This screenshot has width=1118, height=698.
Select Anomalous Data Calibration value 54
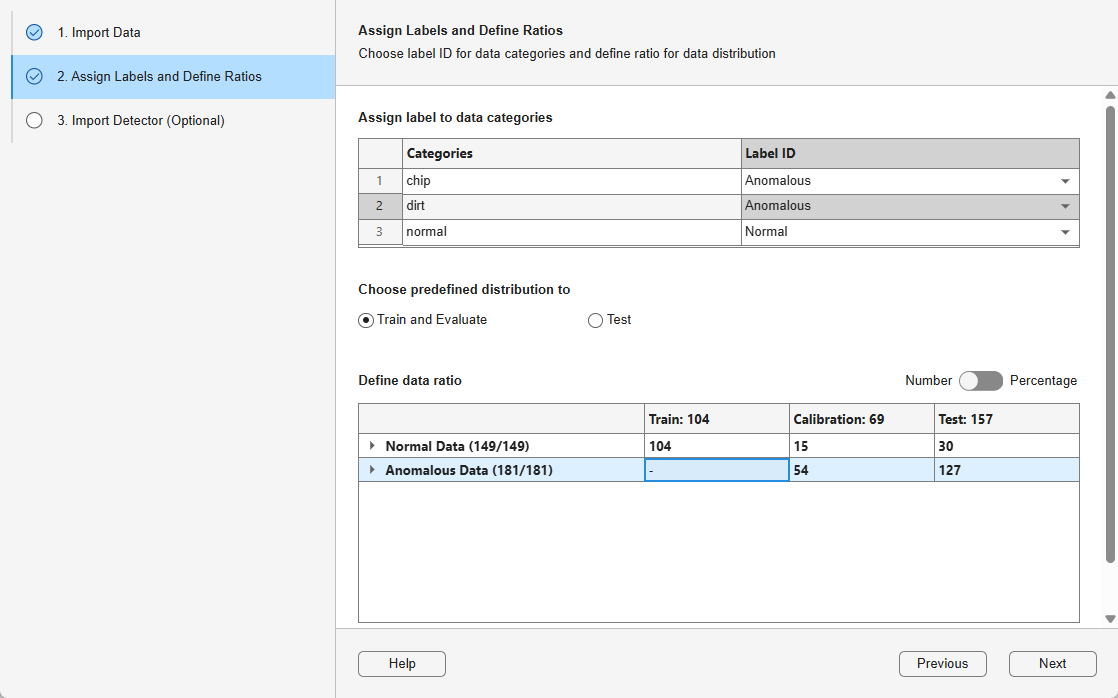tap(862, 470)
